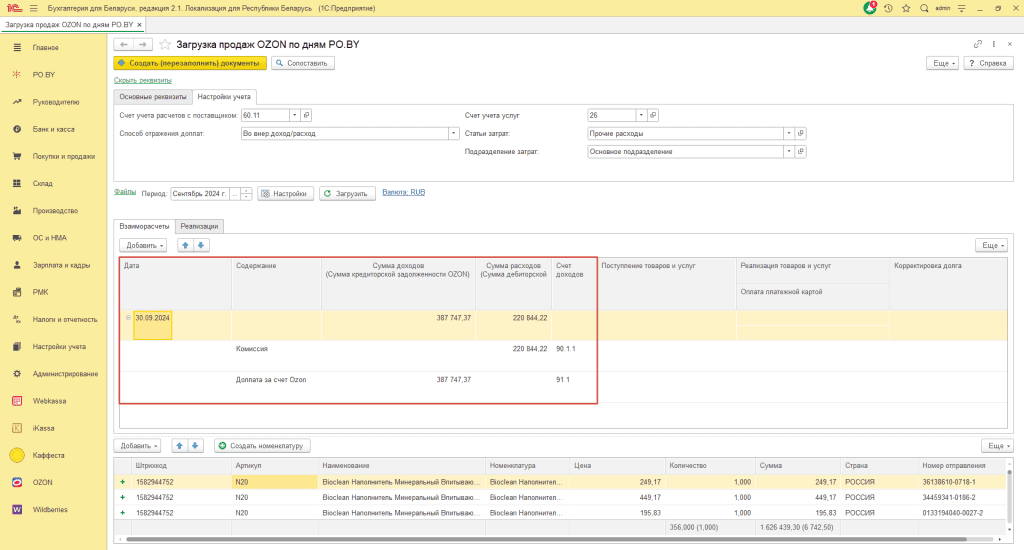Move взаиморасчеты row down arrow
Screen dimensions: 1024x550
pyautogui.click(x=201, y=245)
